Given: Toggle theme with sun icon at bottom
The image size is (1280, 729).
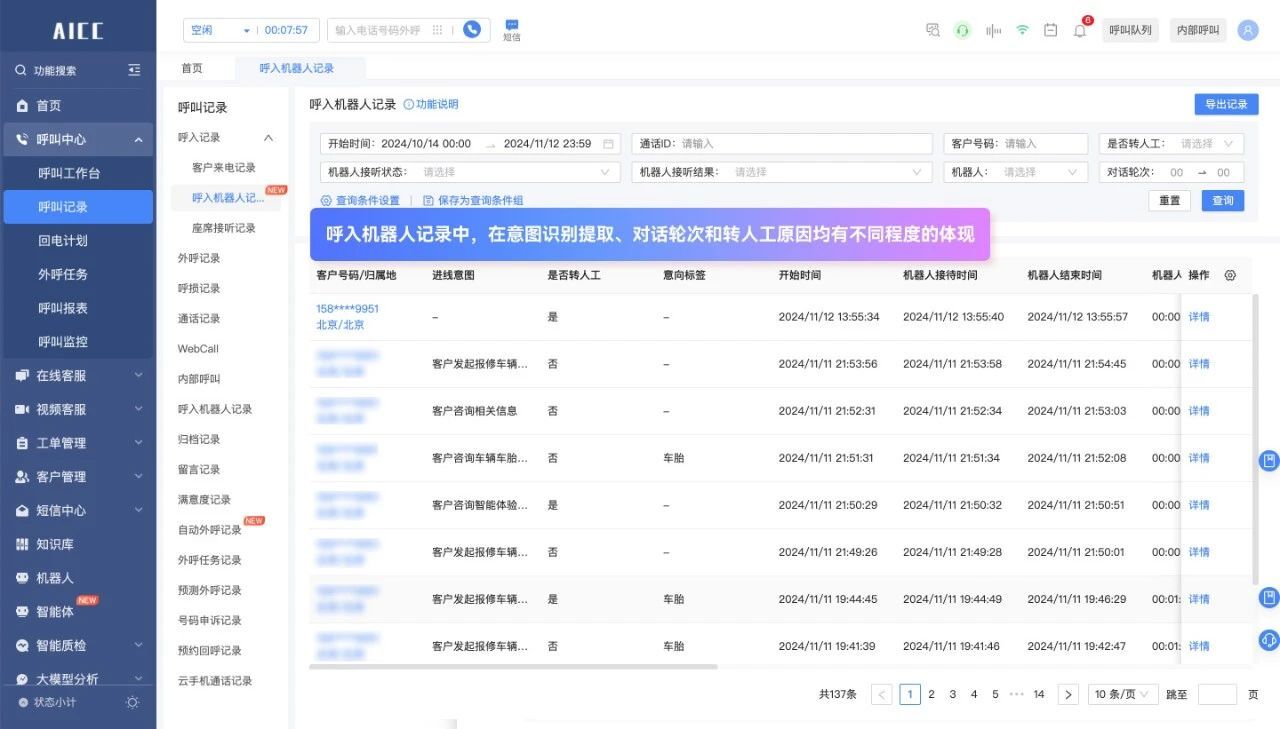Looking at the screenshot, I should pos(132,702).
